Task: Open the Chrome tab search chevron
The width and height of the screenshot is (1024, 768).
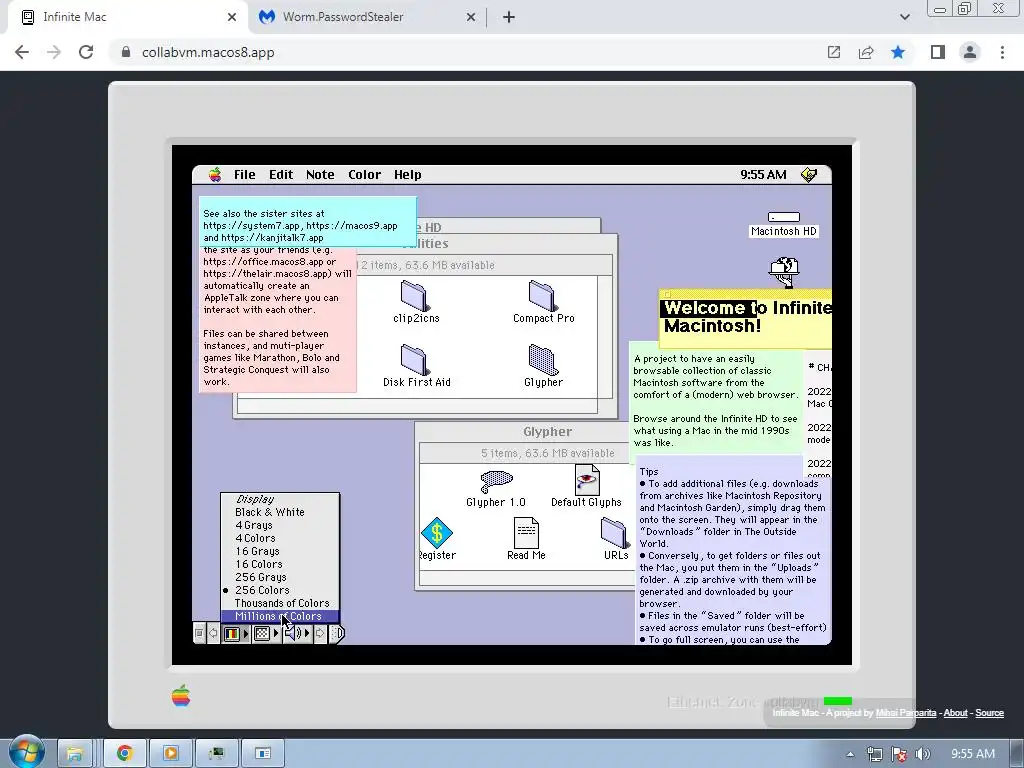Action: 904,17
